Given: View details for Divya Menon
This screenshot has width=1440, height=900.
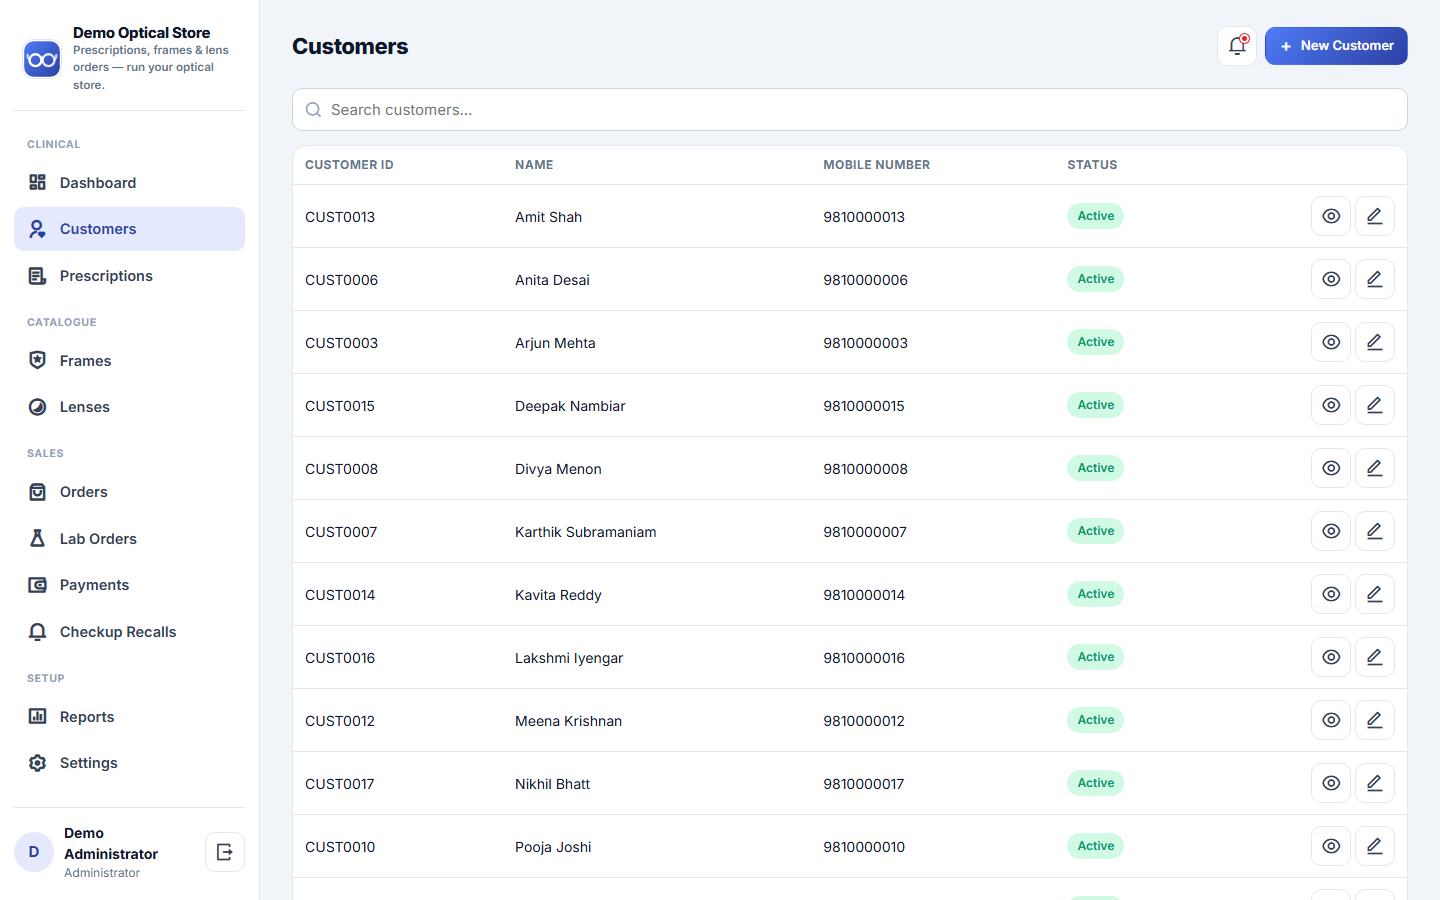Looking at the screenshot, I should pyautogui.click(x=1331, y=468).
